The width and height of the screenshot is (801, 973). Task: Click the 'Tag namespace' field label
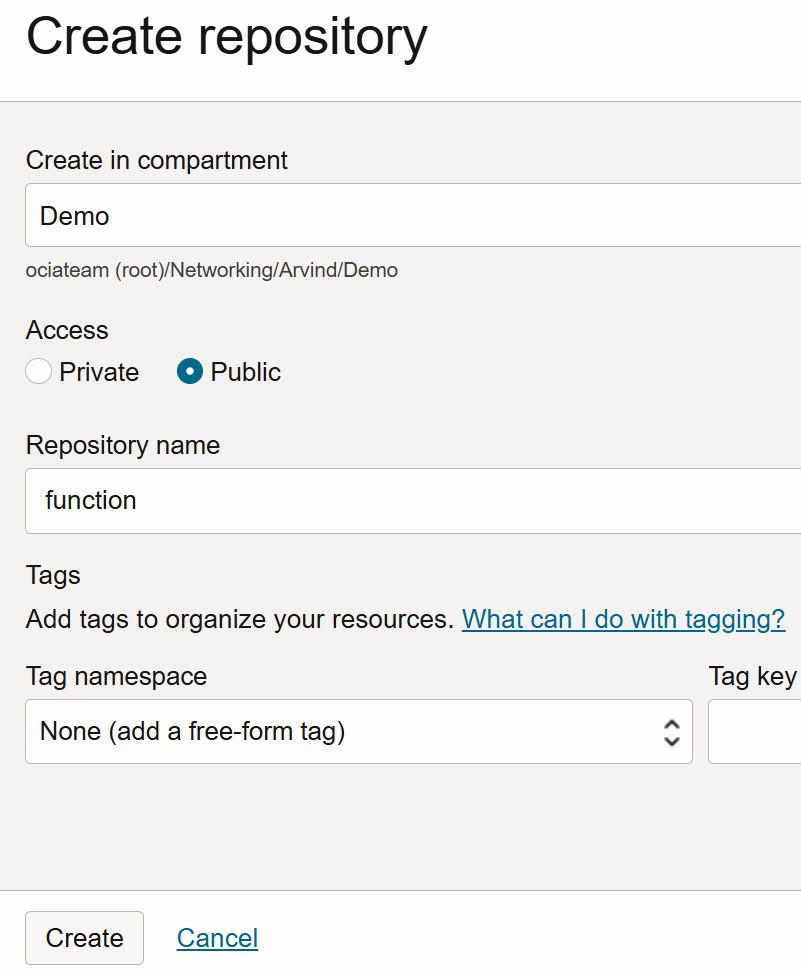[x=116, y=676]
